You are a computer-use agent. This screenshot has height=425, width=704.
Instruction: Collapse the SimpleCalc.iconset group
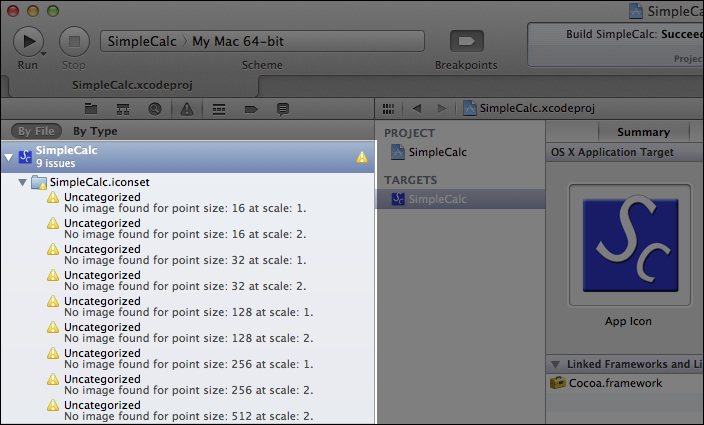click(22, 182)
